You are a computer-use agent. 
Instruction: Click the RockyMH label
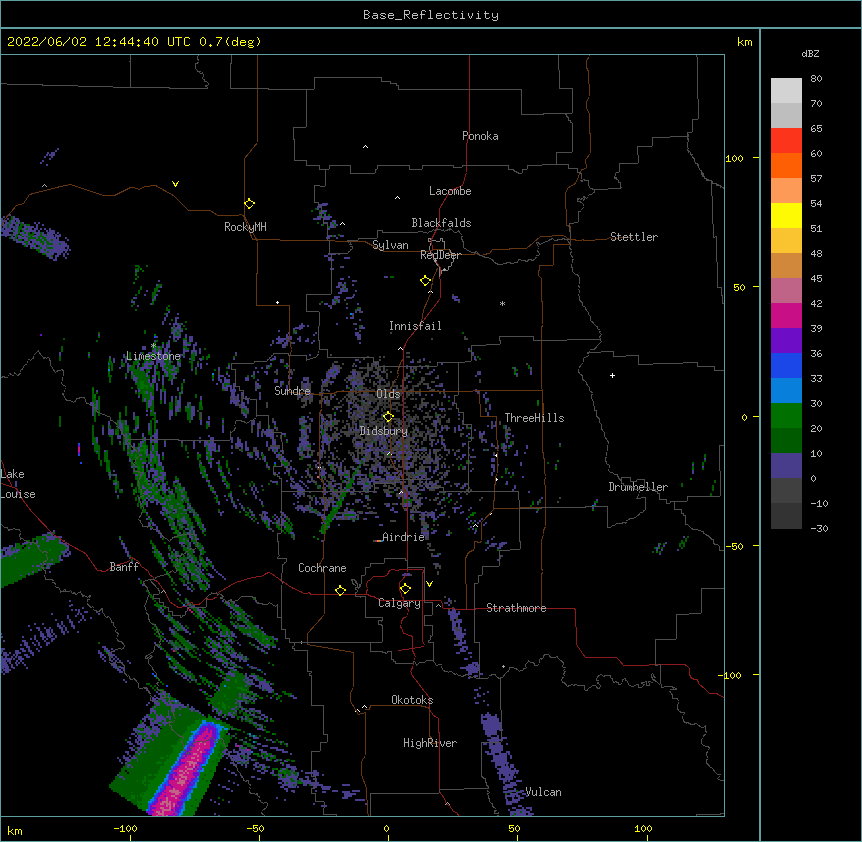[245, 227]
